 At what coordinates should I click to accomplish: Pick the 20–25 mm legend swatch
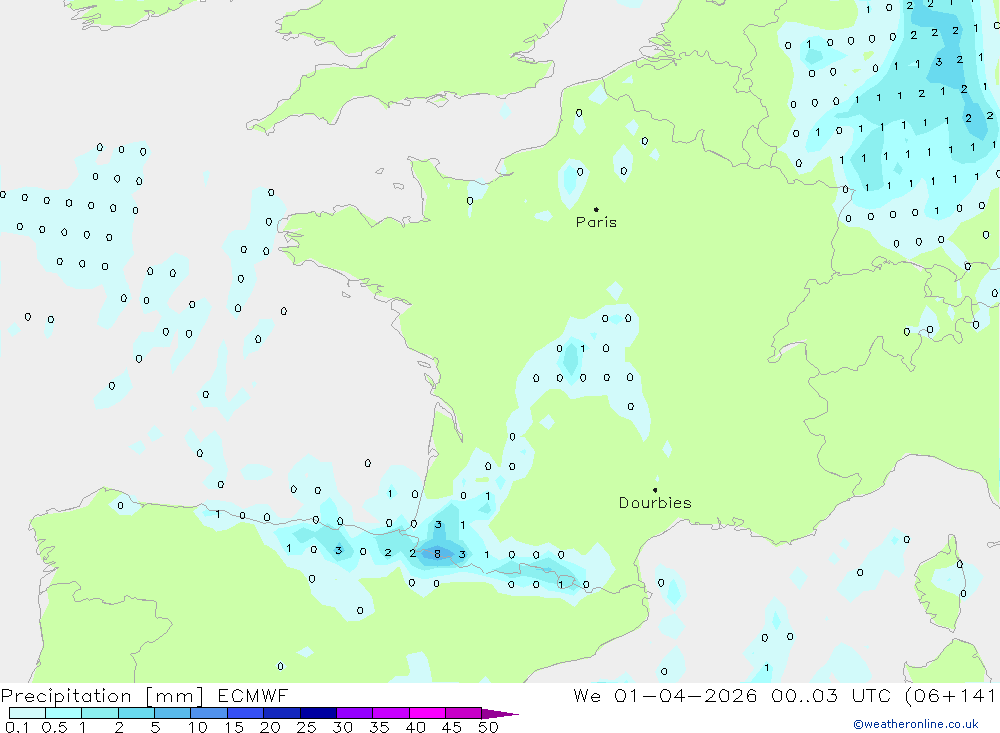coord(281,713)
